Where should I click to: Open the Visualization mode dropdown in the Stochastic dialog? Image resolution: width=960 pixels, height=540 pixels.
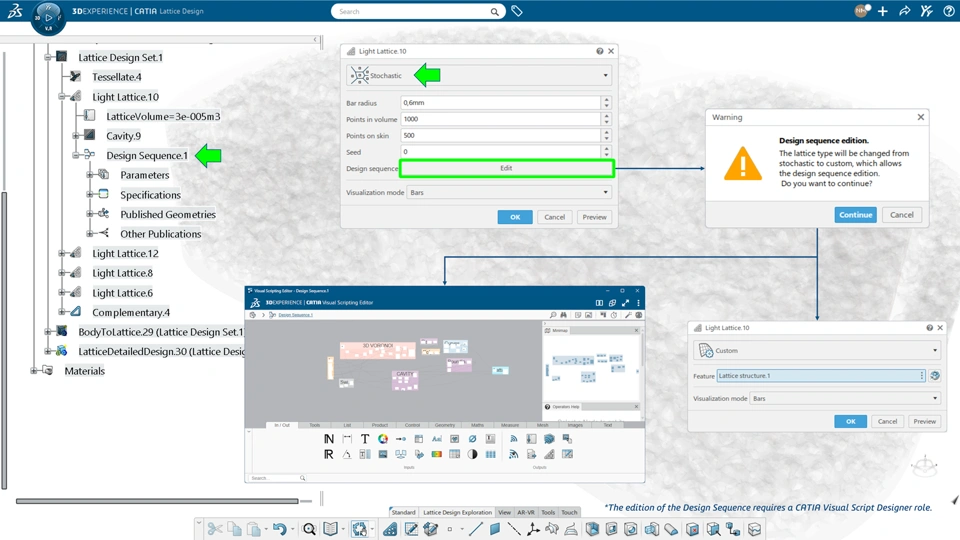509,192
